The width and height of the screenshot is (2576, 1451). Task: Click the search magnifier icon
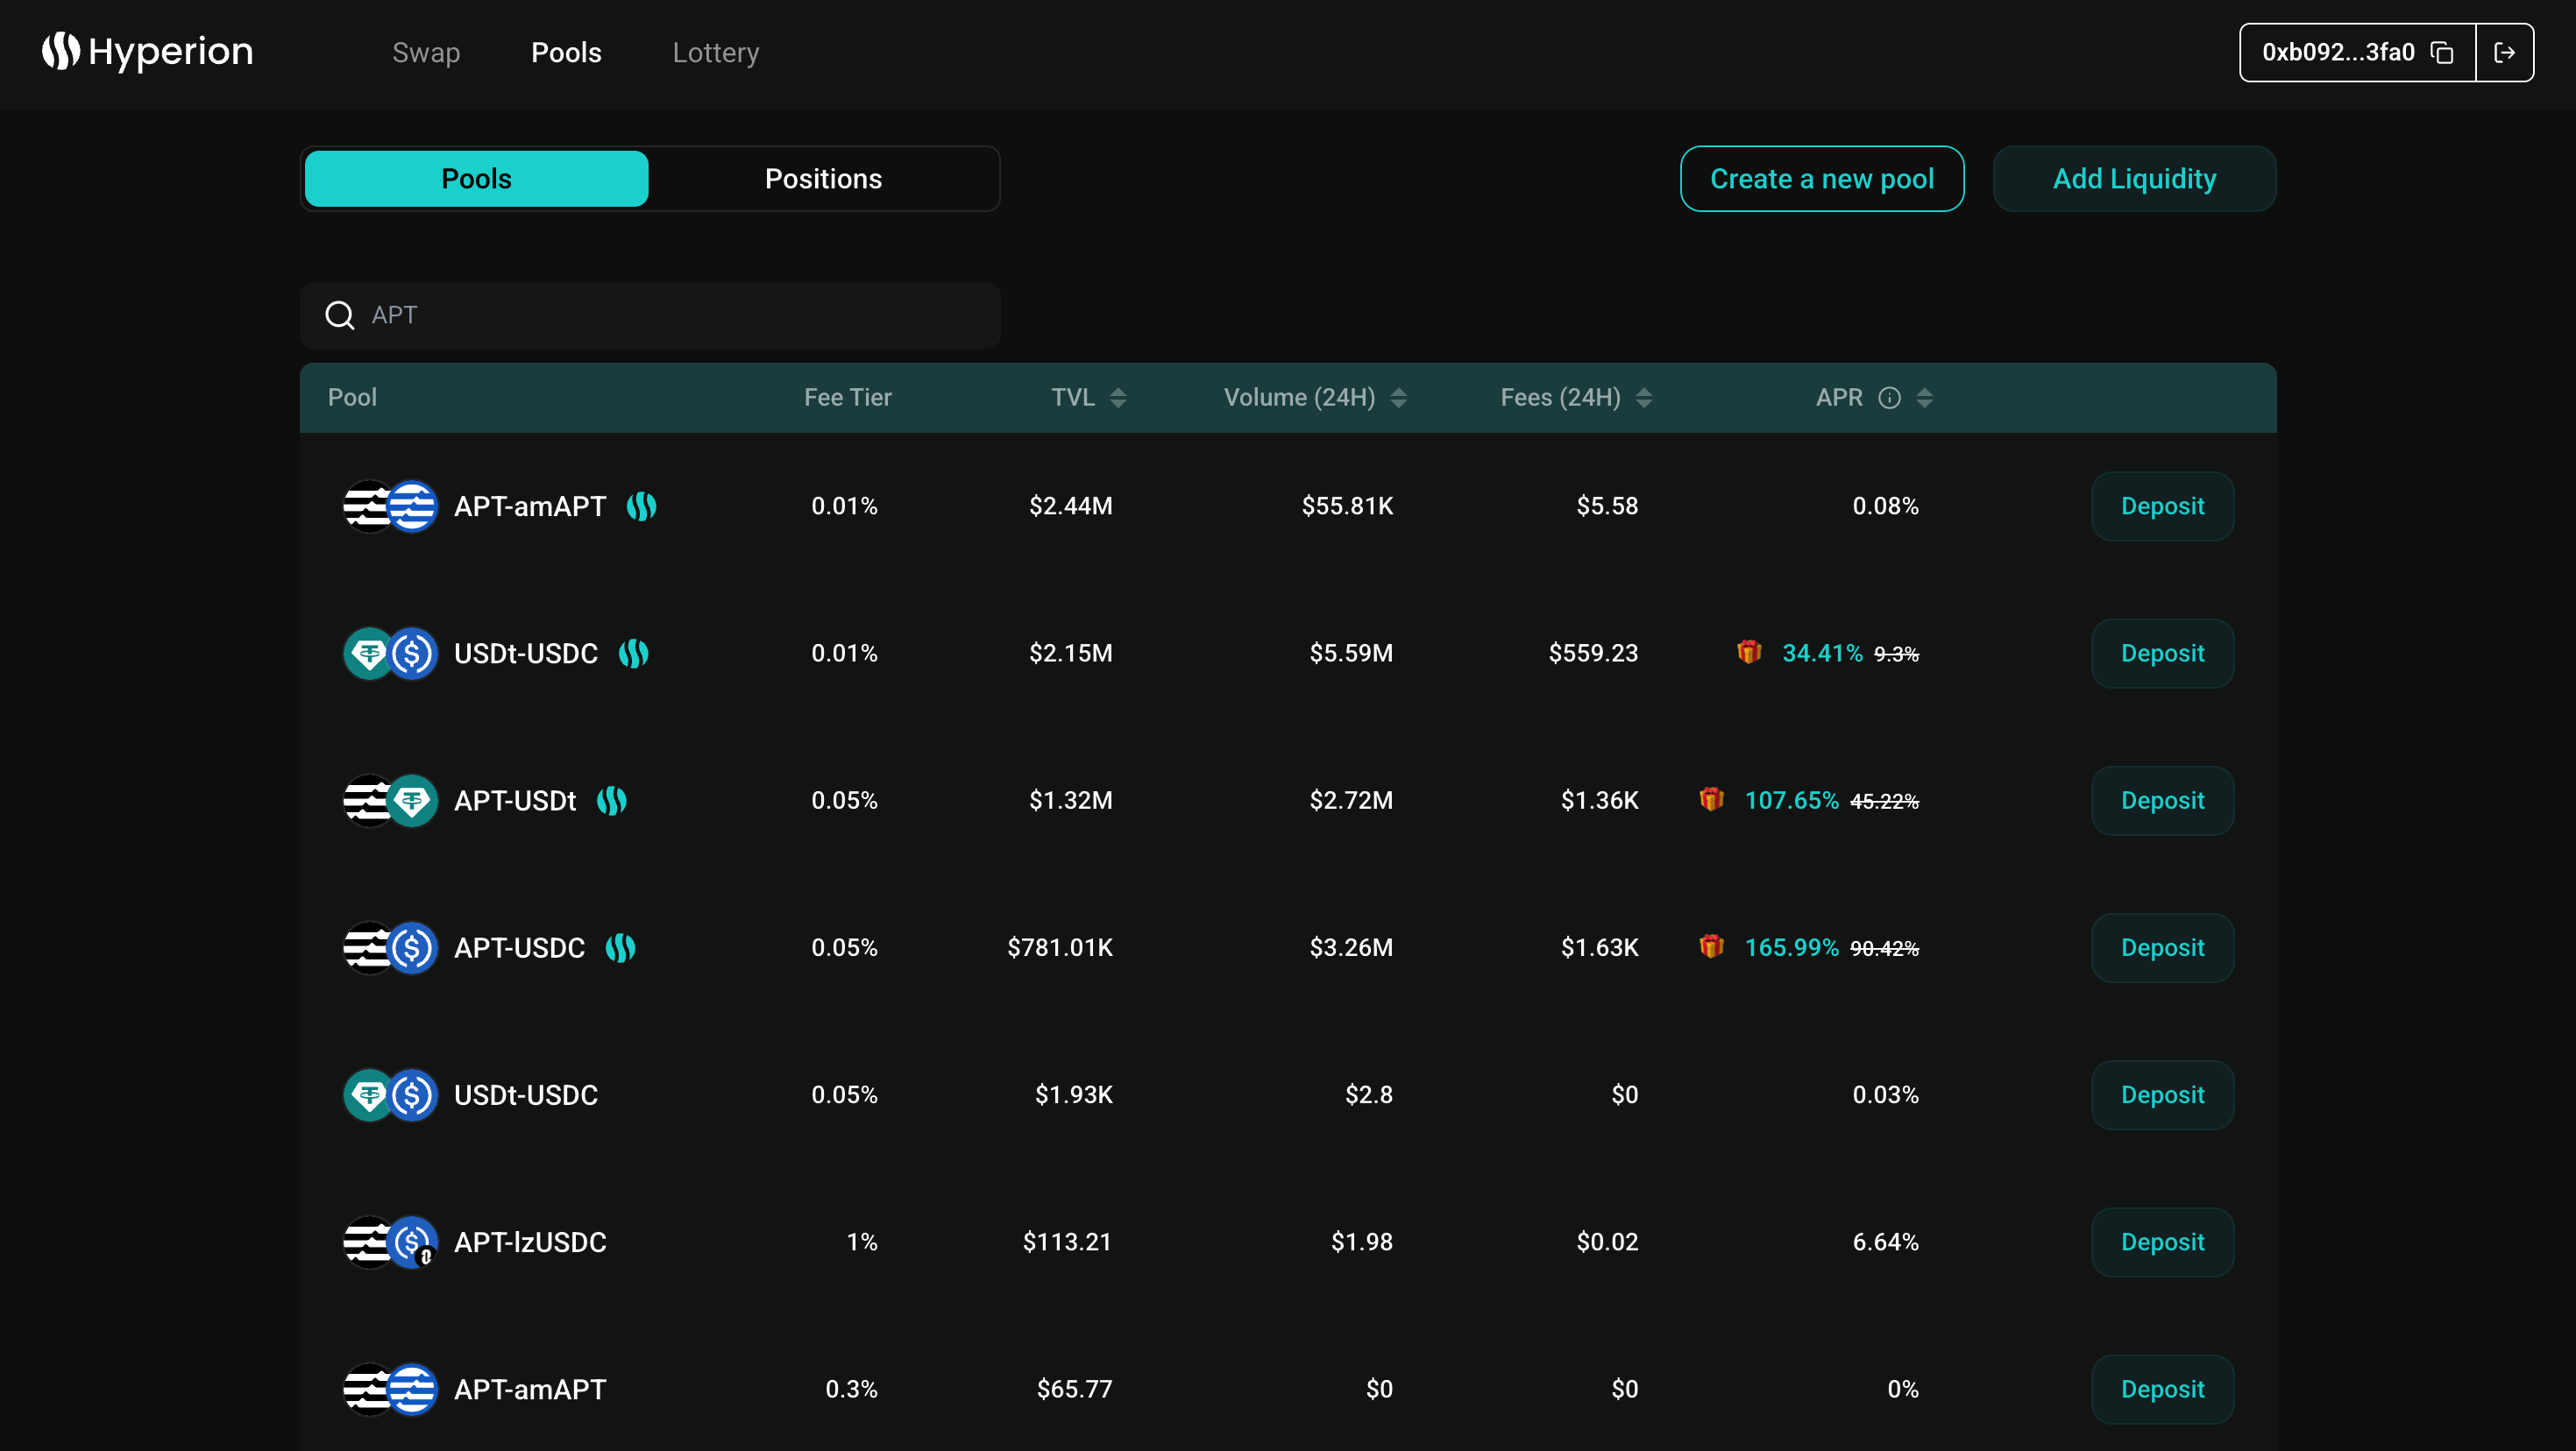click(340, 316)
